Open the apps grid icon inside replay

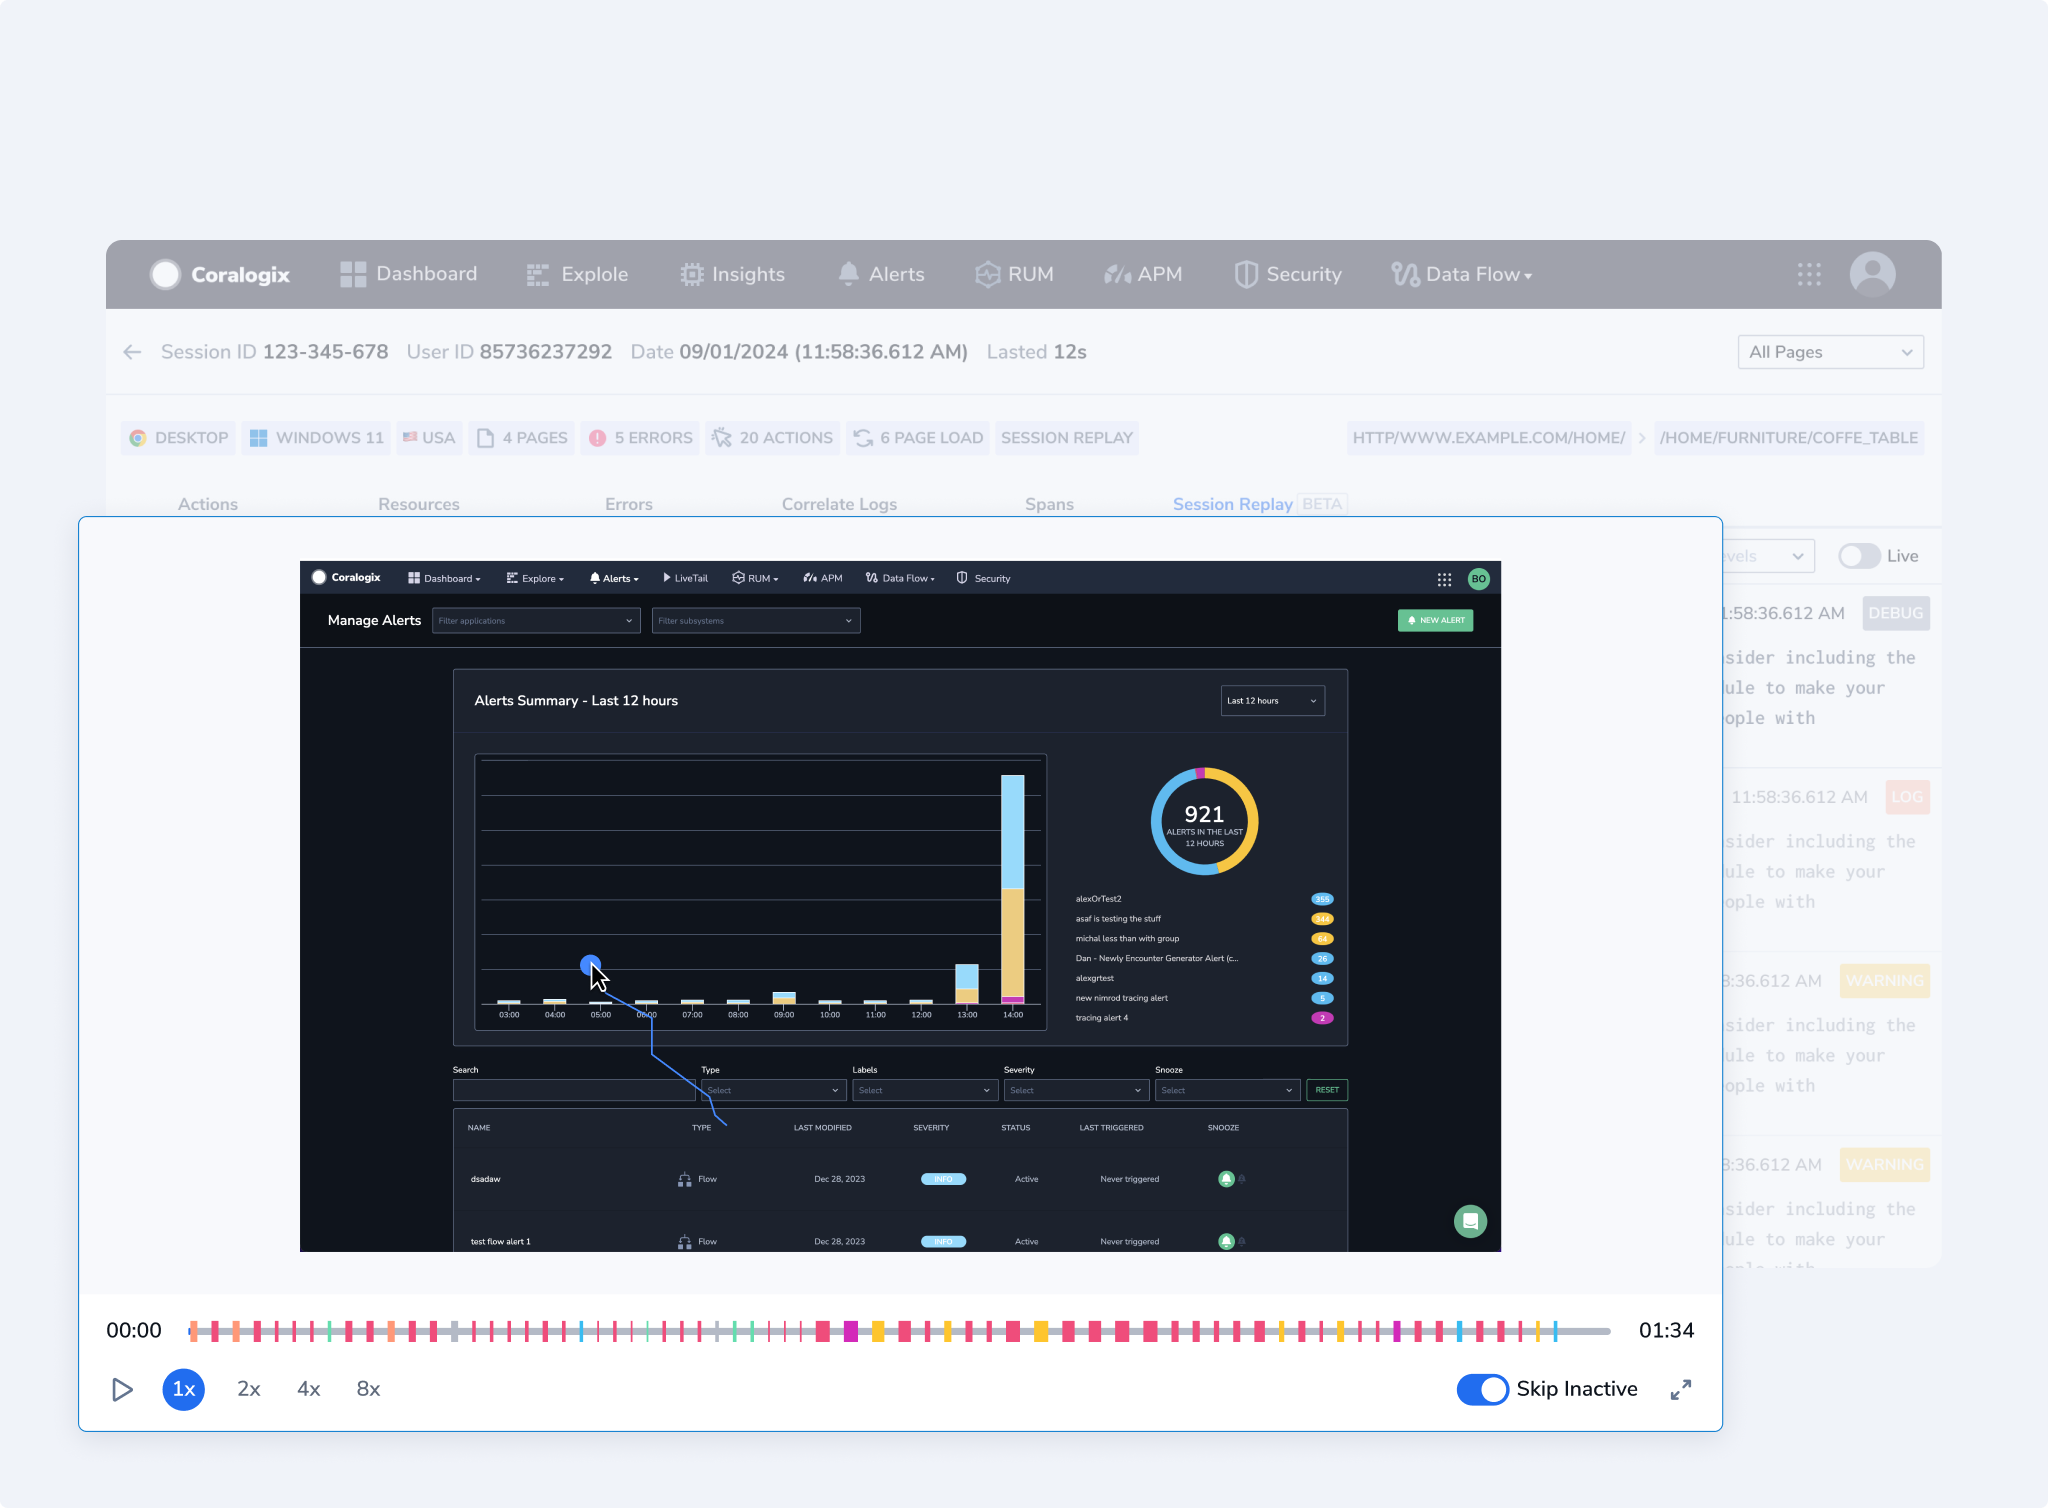[x=1444, y=579]
